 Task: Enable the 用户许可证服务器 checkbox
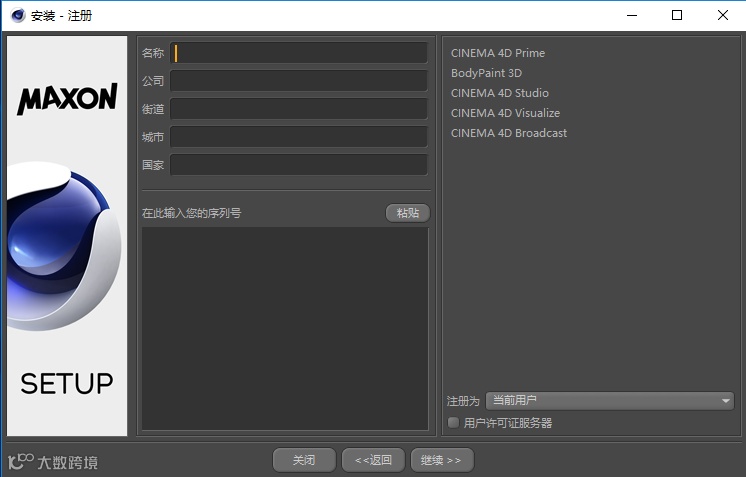(453, 422)
